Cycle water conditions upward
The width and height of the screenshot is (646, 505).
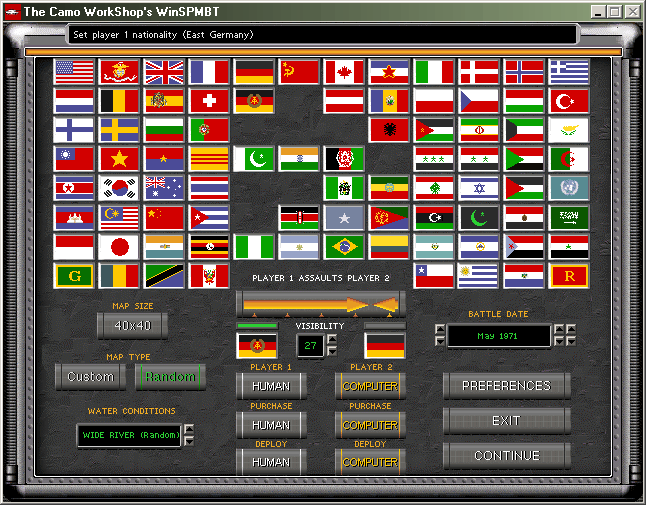click(189, 429)
